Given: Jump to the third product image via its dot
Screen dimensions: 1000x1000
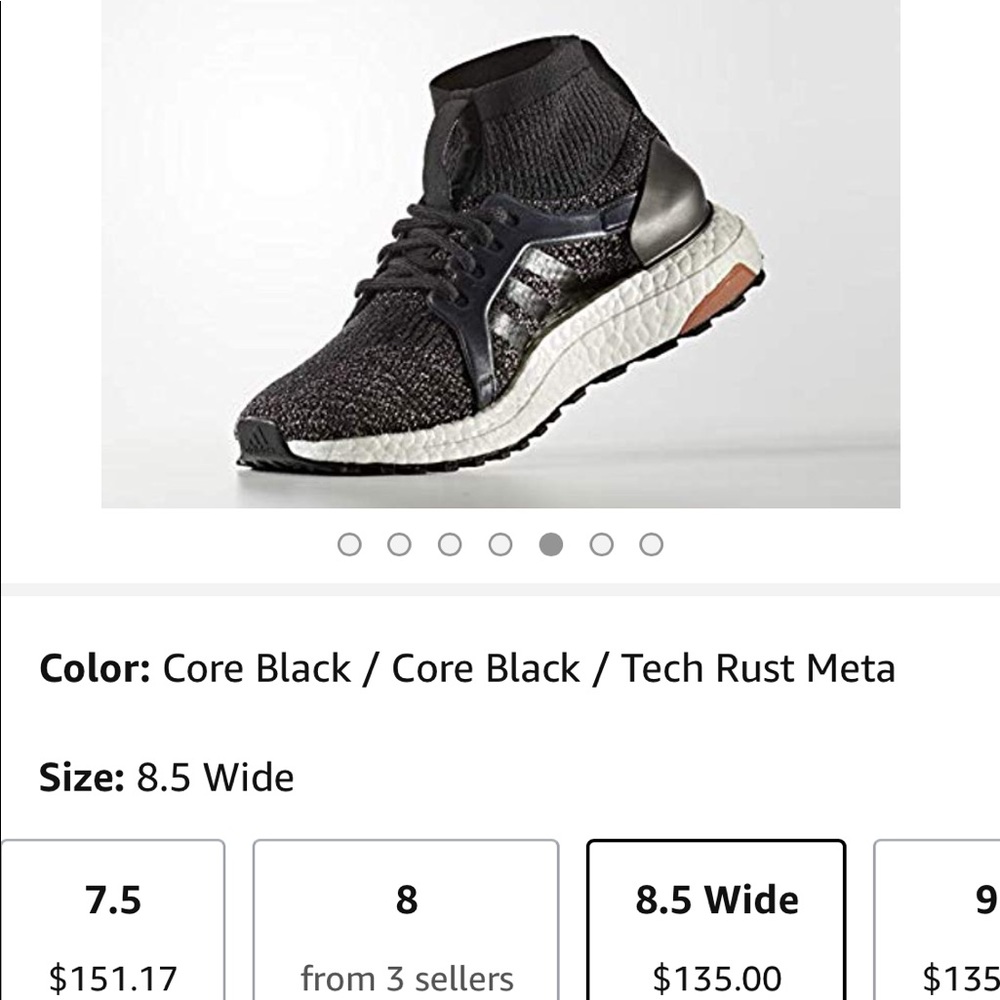Looking at the screenshot, I should point(451,544).
